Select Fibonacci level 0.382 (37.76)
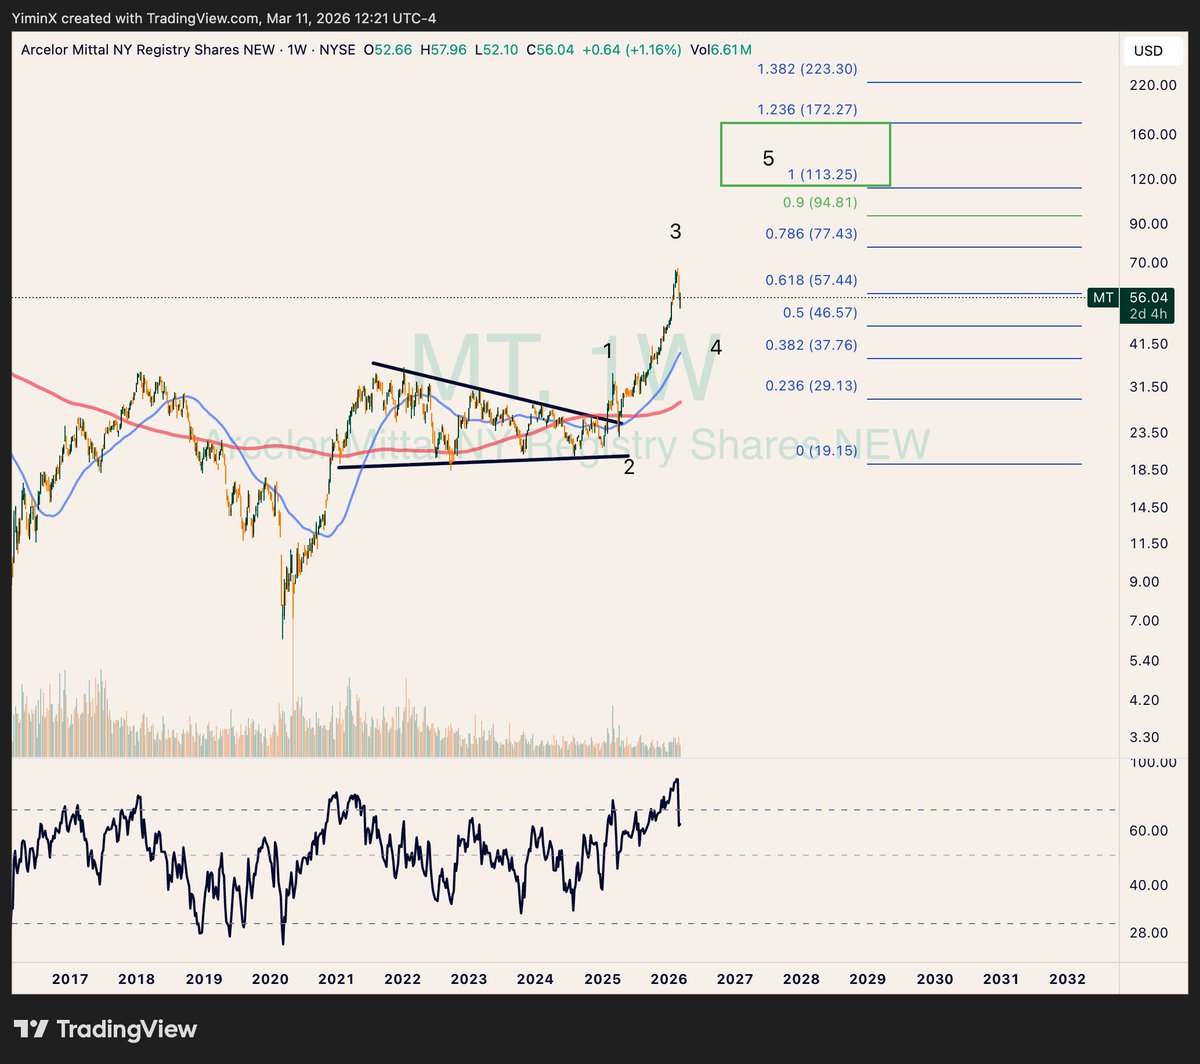Viewport: 1200px width, 1064px height. pos(811,345)
